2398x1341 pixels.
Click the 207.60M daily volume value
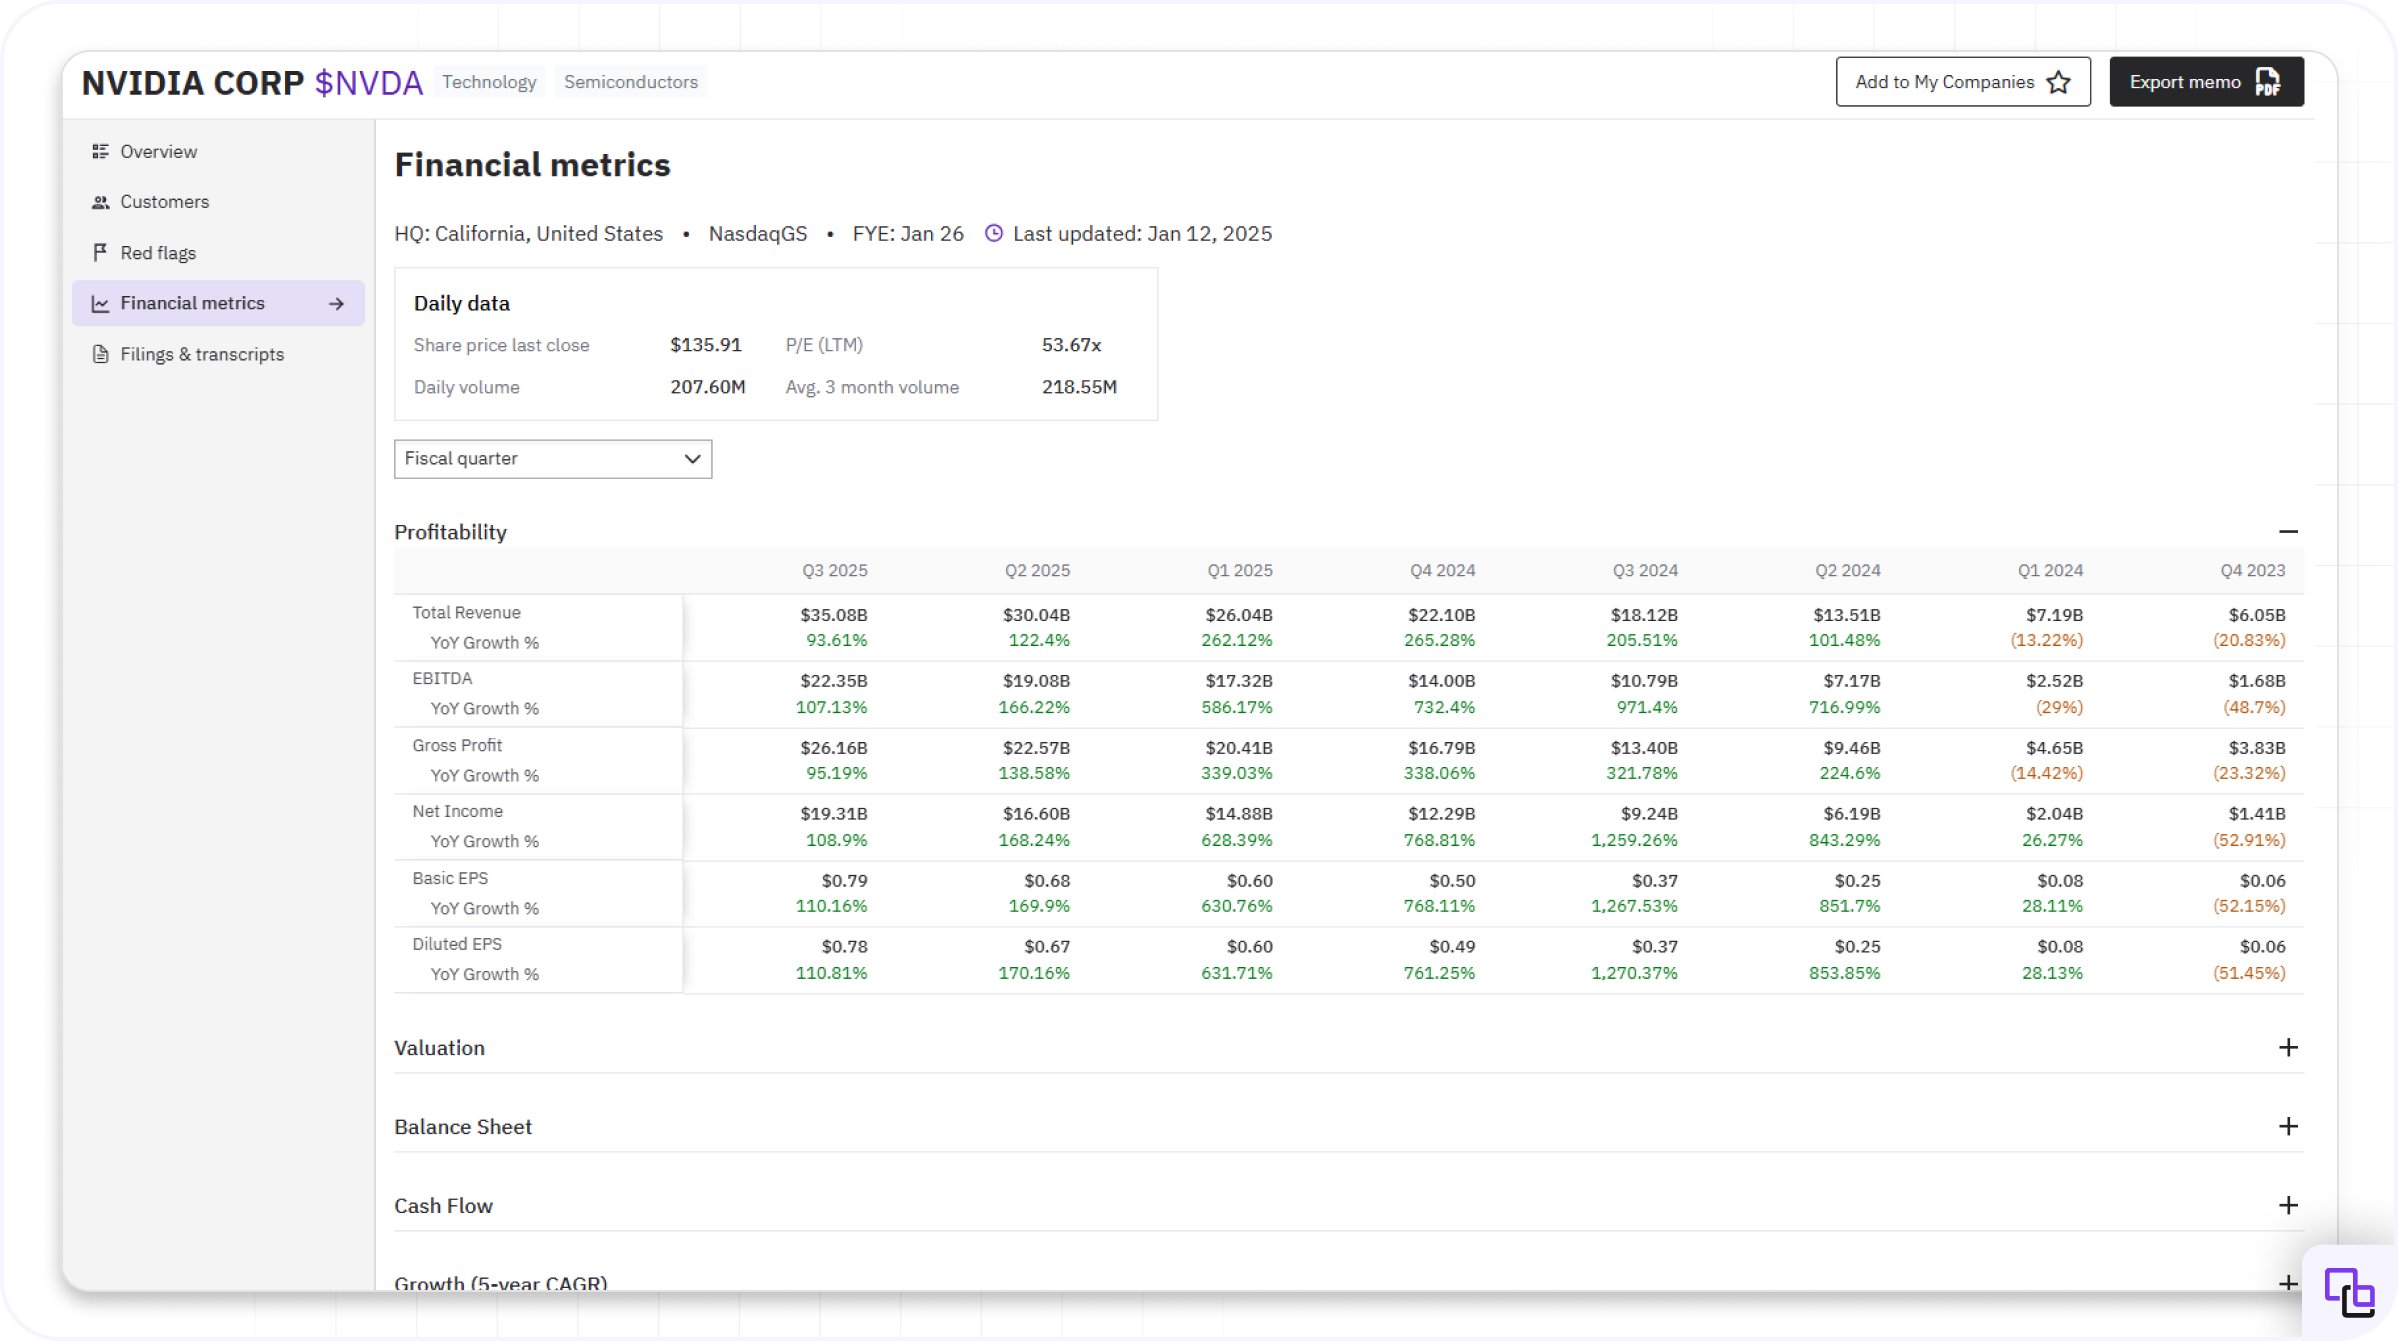pyautogui.click(x=707, y=387)
